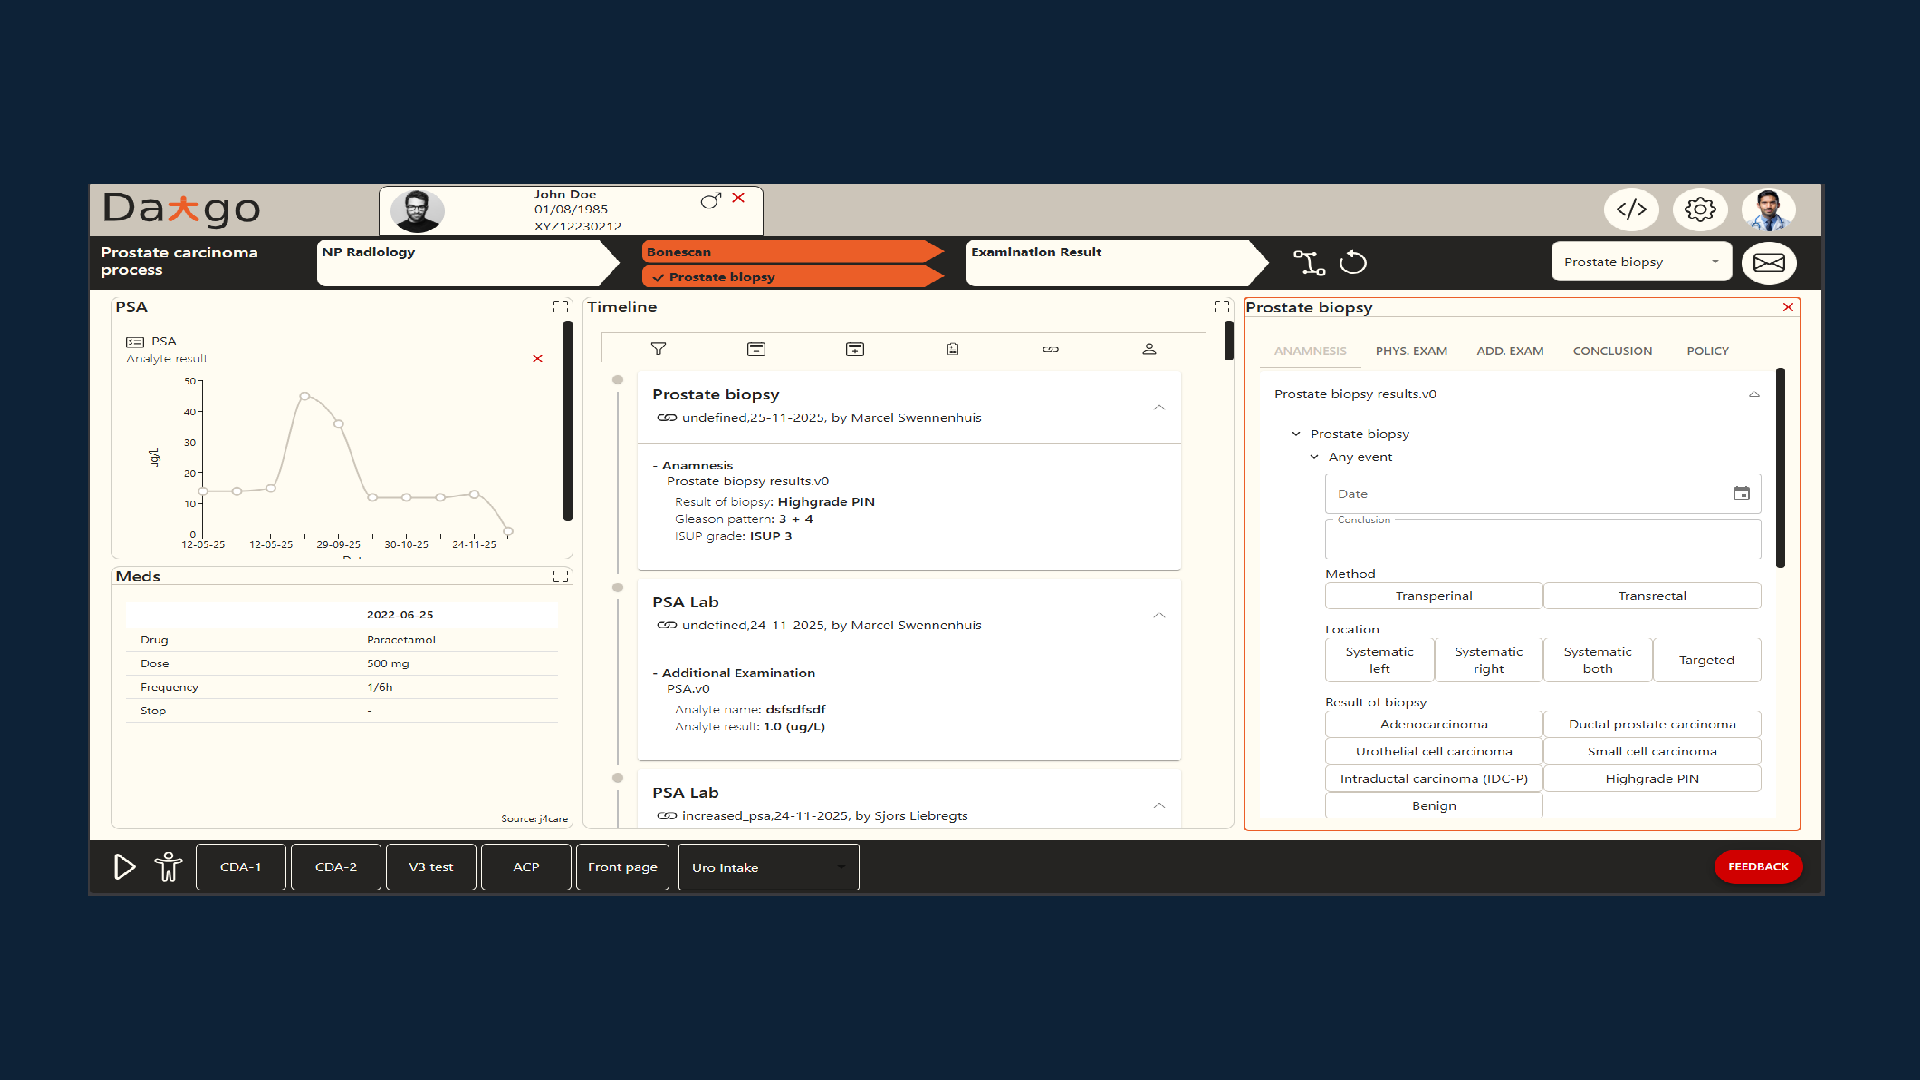The height and width of the screenshot is (1080, 1920).
Task: Open the Prostate biopsy dropdown in the top bar
Action: tap(1641, 261)
